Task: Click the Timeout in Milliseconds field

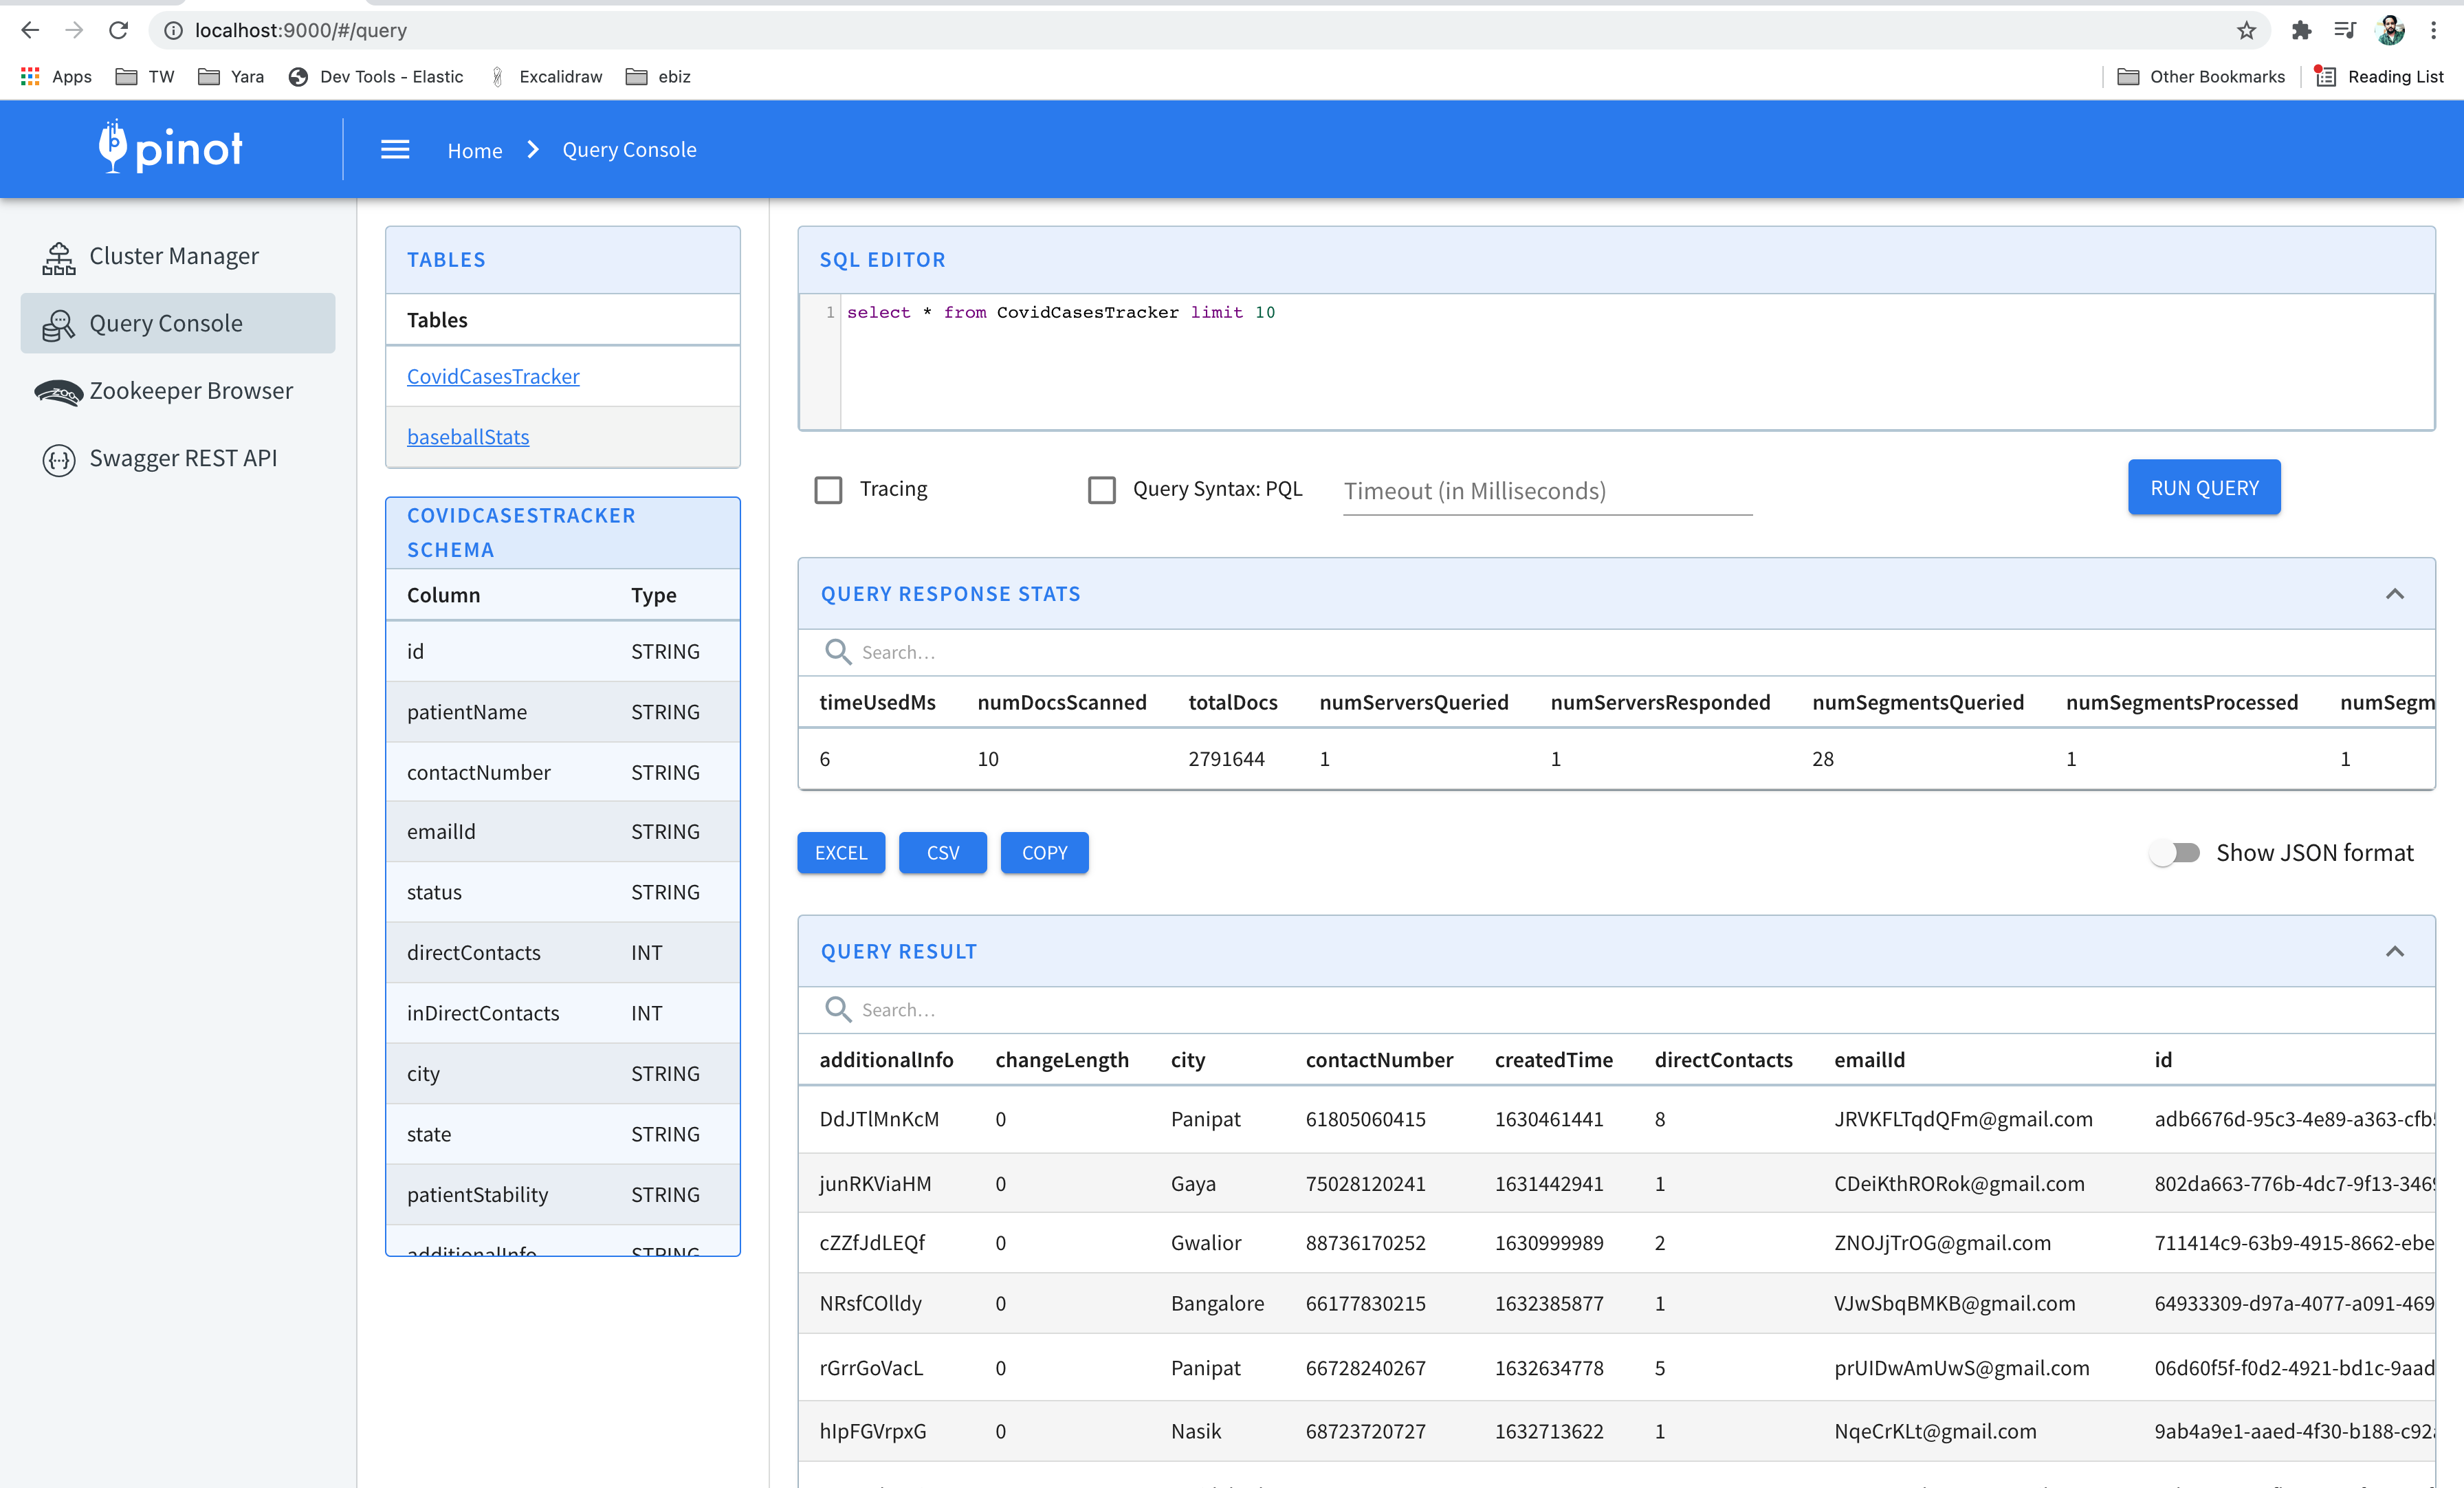Action: tap(1546, 491)
